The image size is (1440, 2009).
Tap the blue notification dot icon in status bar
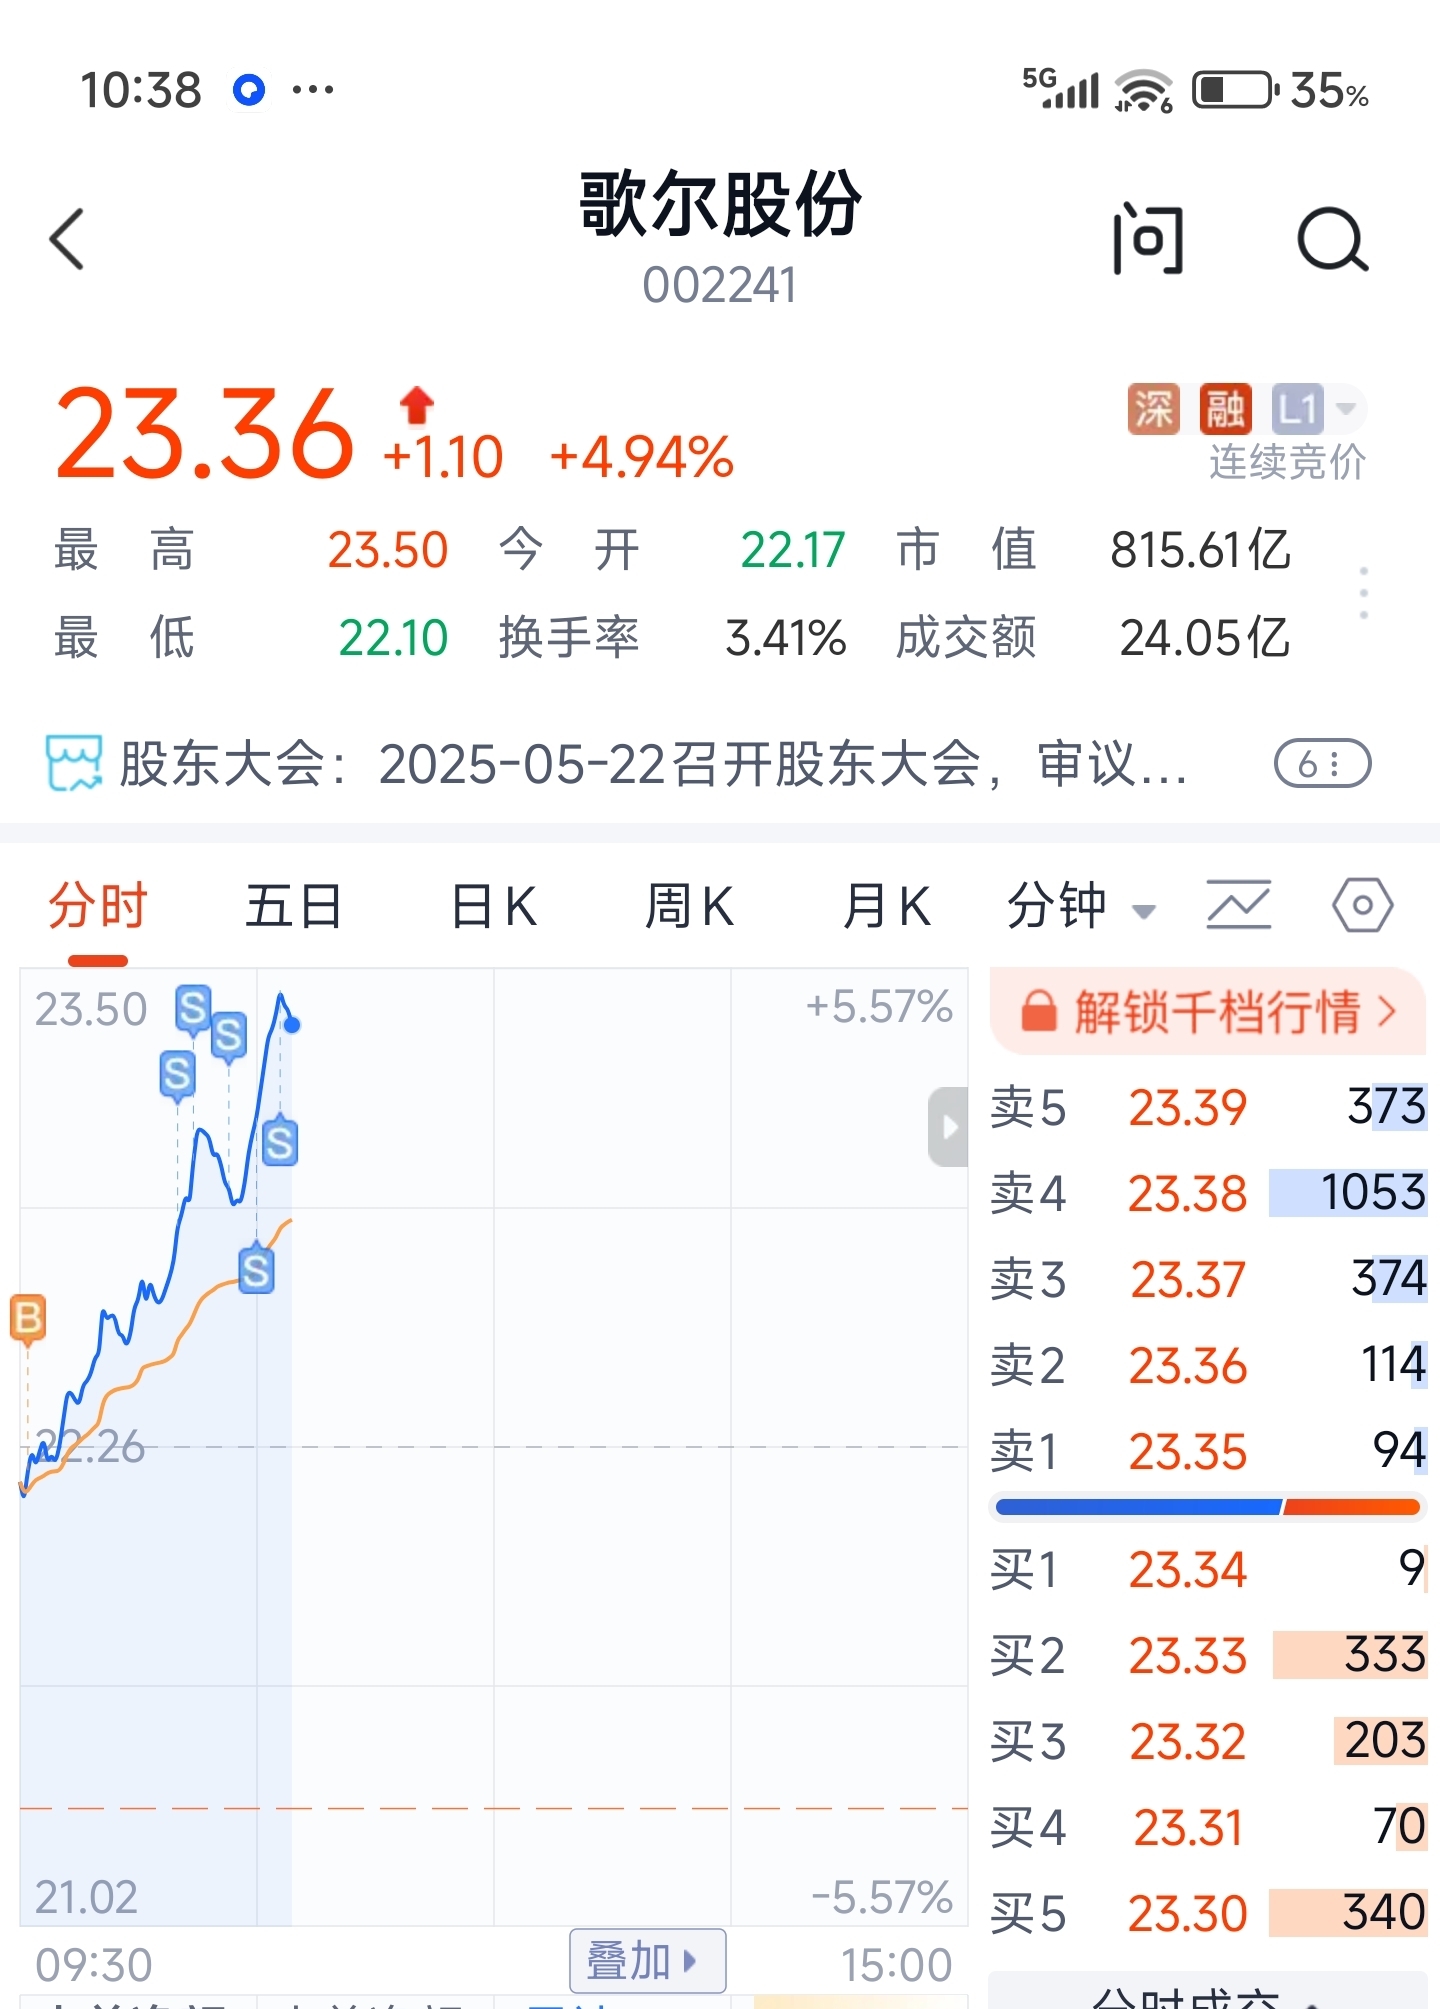(x=249, y=90)
